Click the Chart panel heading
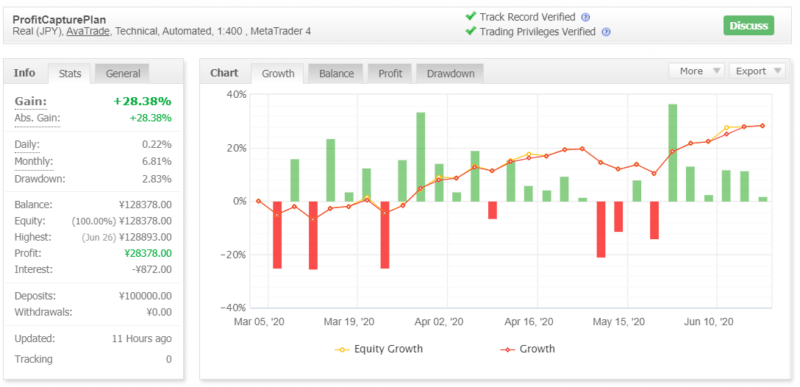This screenshot has width=800, height=387. (224, 73)
